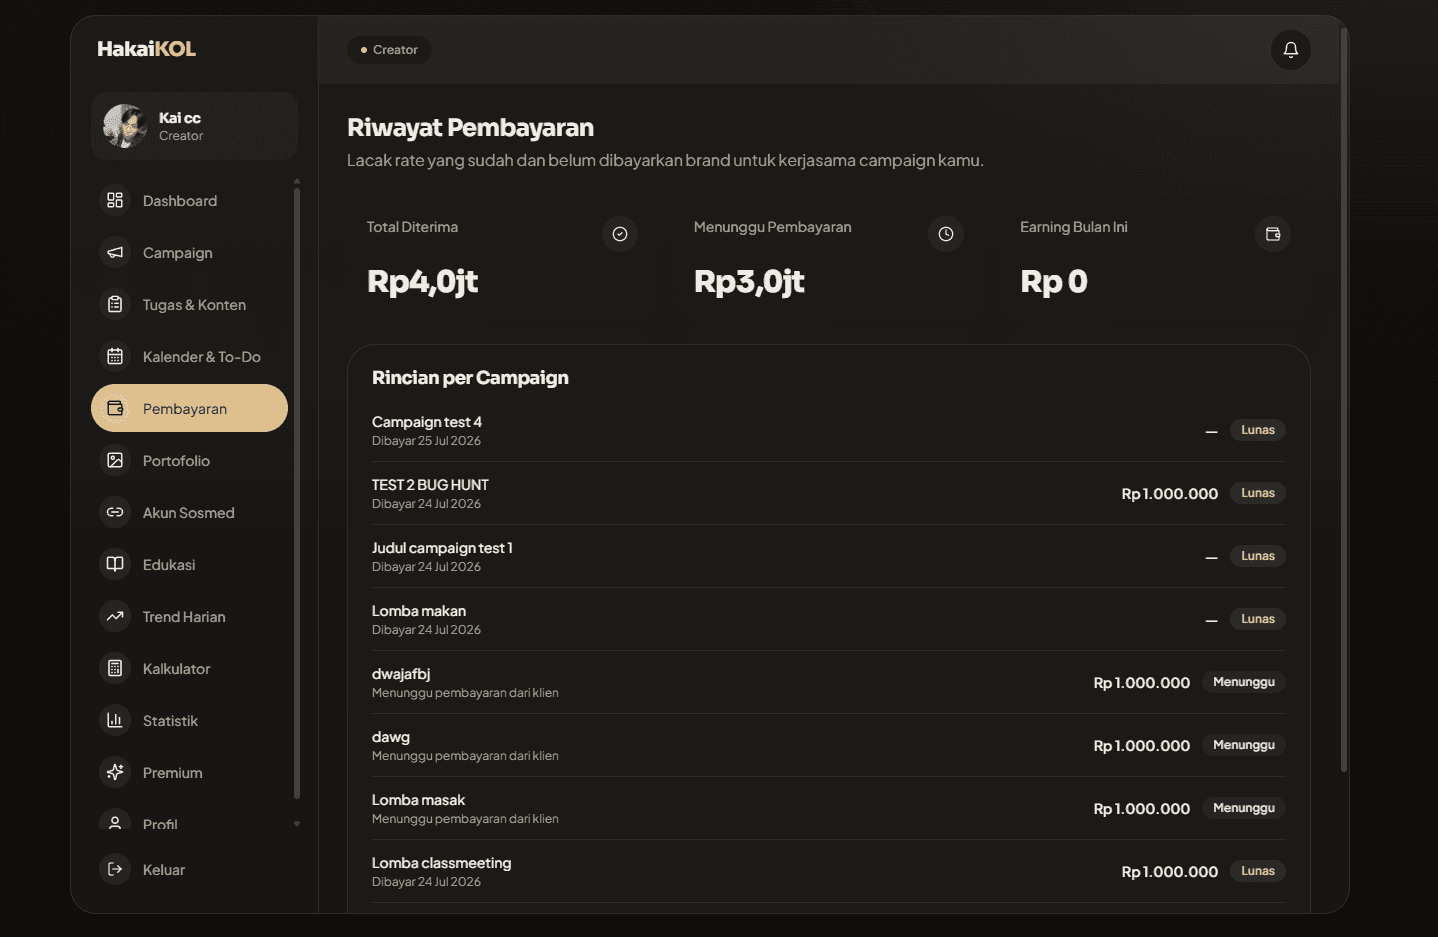
Task: Click the "Rp4,0jt" Total Diterima value
Action: point(423,282)
